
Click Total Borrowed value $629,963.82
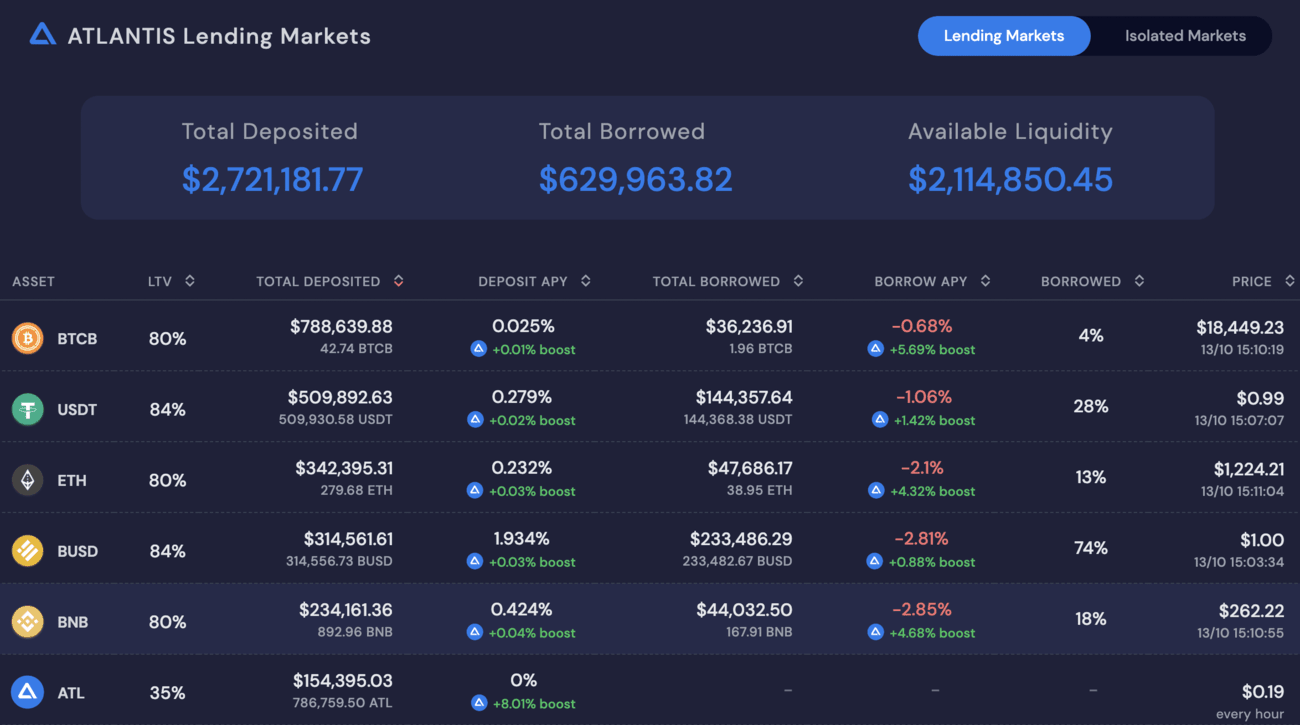point(635,180)
